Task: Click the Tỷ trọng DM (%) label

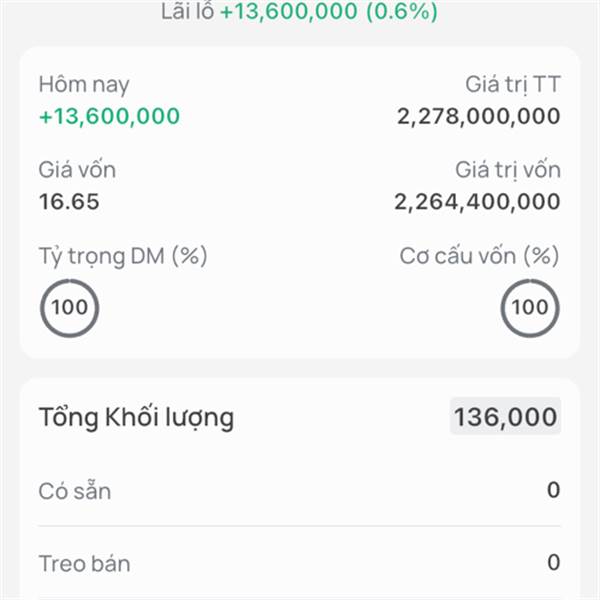Action: (122, 256)
